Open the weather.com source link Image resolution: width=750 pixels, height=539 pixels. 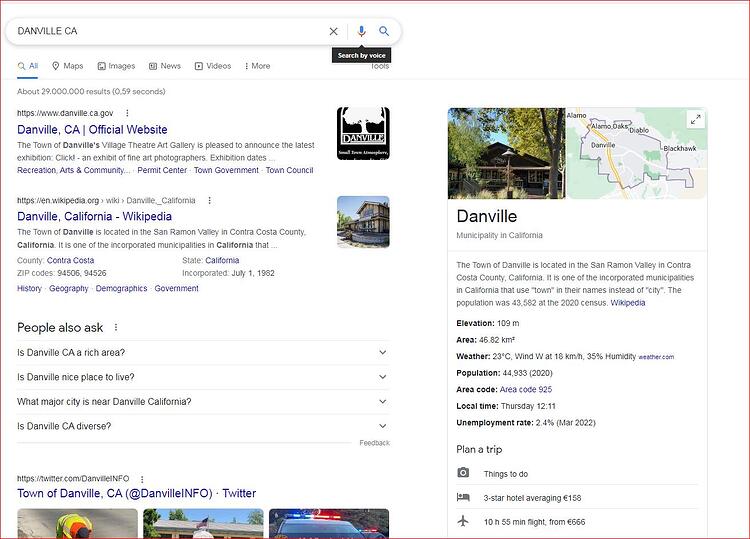656,357
